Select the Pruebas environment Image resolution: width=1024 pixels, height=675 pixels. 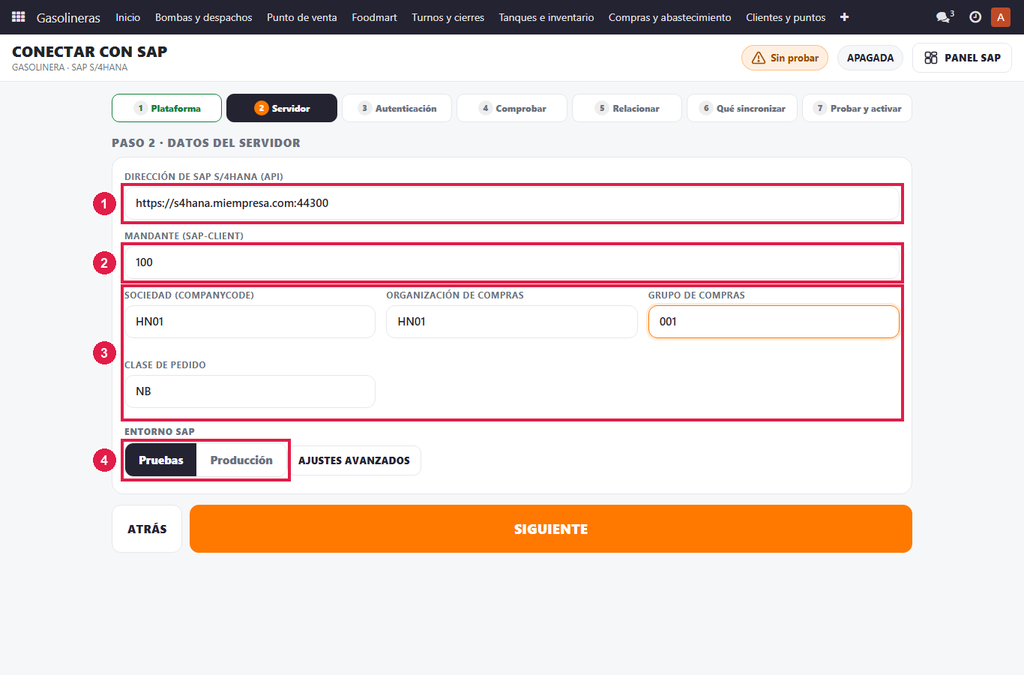(x=161, y=460)
